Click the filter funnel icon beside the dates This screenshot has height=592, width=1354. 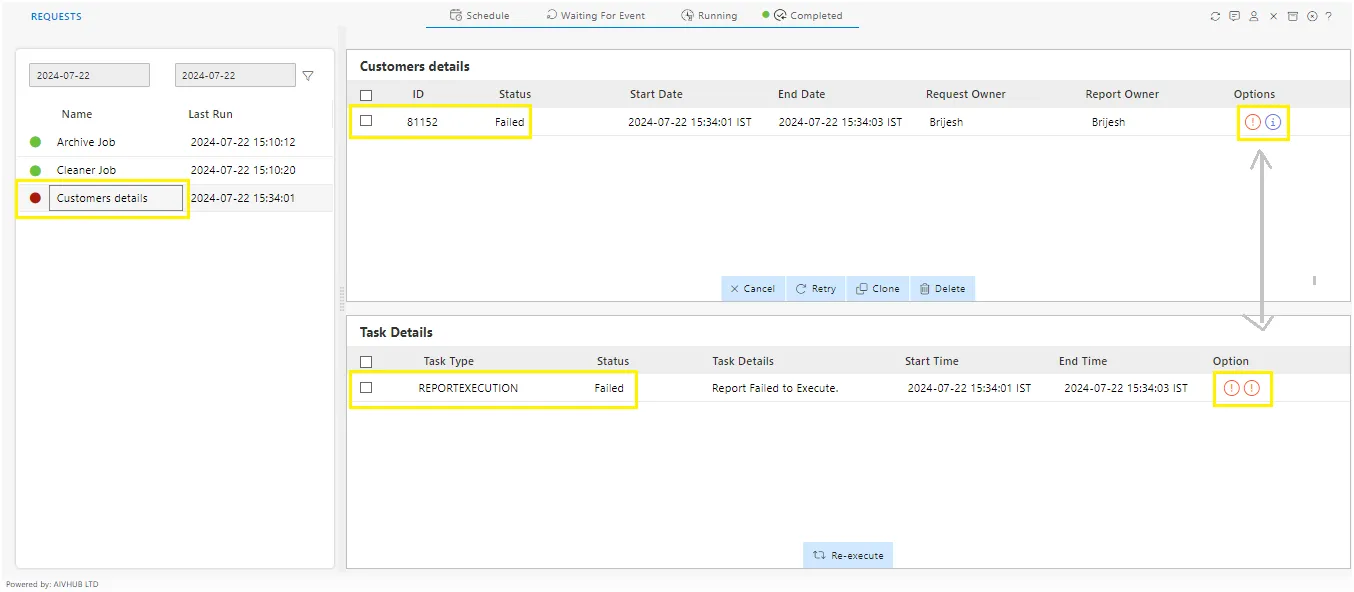(x=308, y=75)
